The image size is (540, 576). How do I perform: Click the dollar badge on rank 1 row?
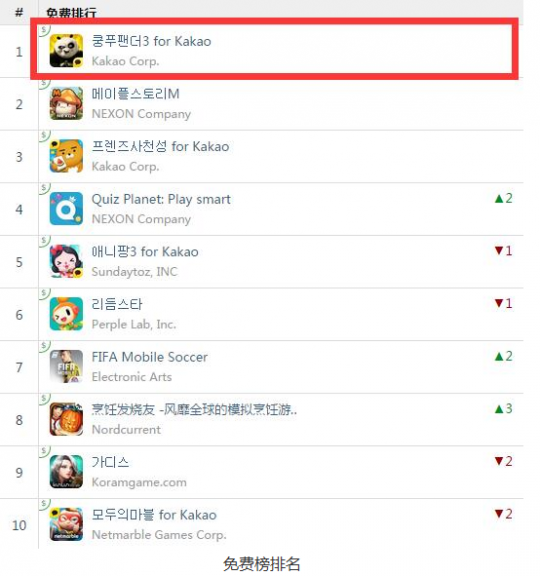tap(44, 29)
